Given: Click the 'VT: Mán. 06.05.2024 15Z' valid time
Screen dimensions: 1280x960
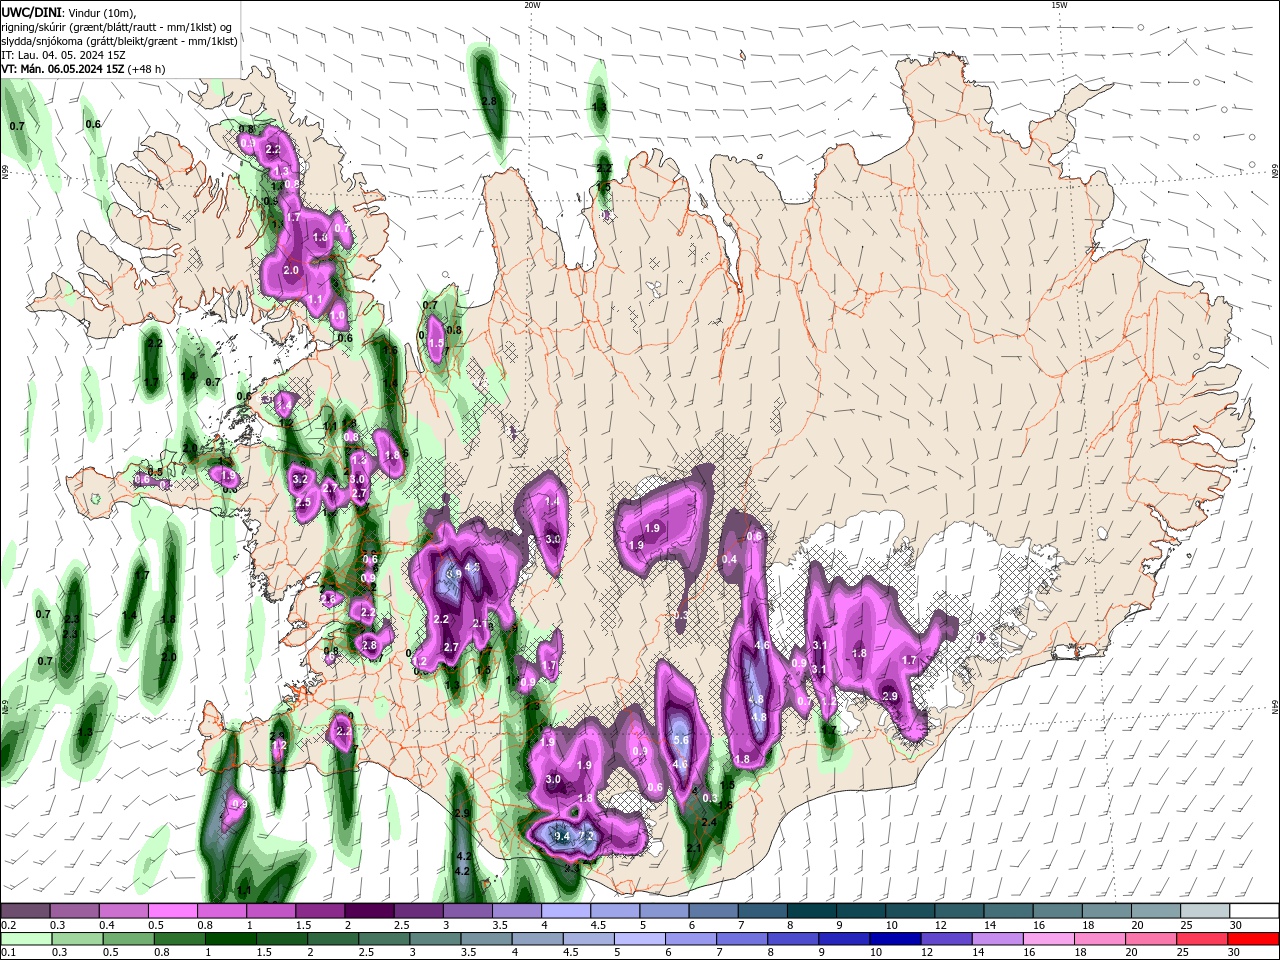Looking at the screenshot, I should (x=63, y=69).
